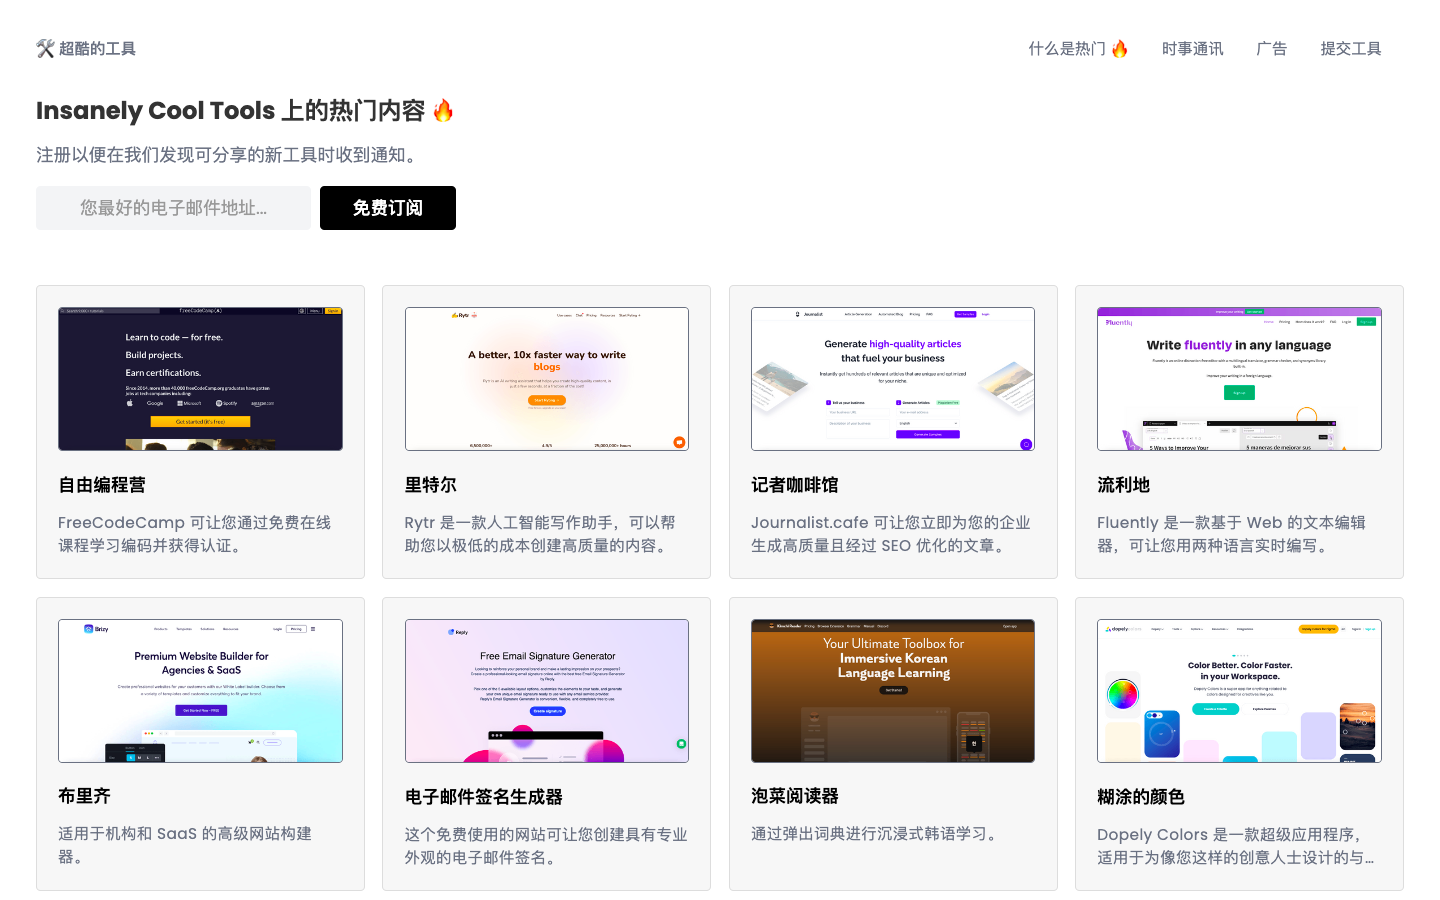Screen dimensions: 1440x900
Task: Open the 流利地 Fluently thumbnail
Action: (1239, 378)
